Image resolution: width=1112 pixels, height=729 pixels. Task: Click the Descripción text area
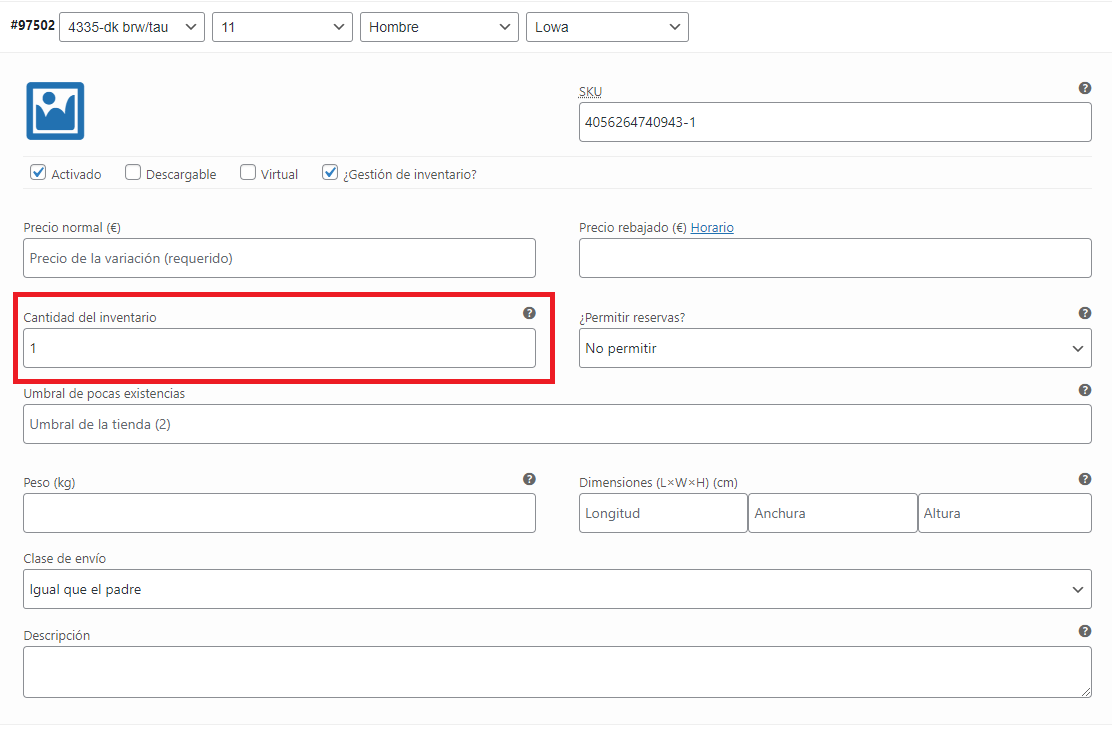557,672
